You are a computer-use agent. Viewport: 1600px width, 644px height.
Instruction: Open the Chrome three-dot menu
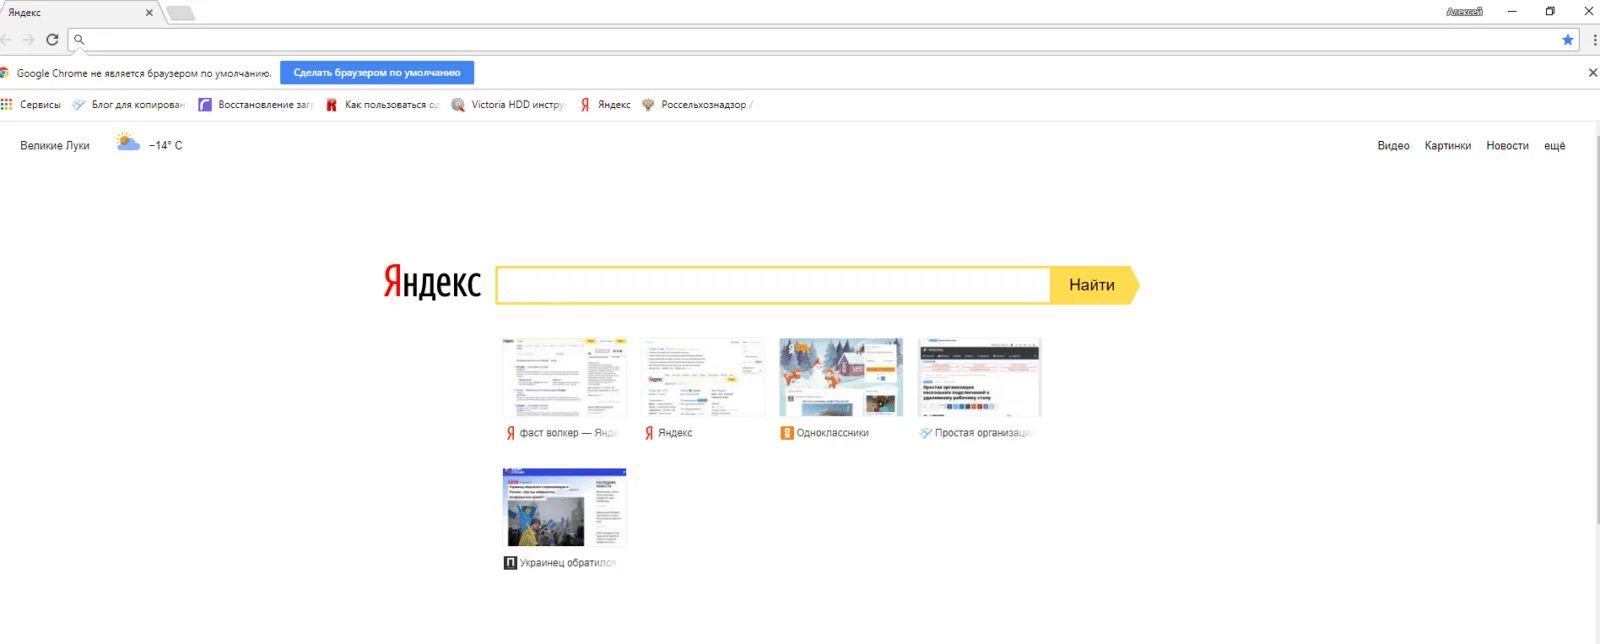click(x=1594, y=40)
